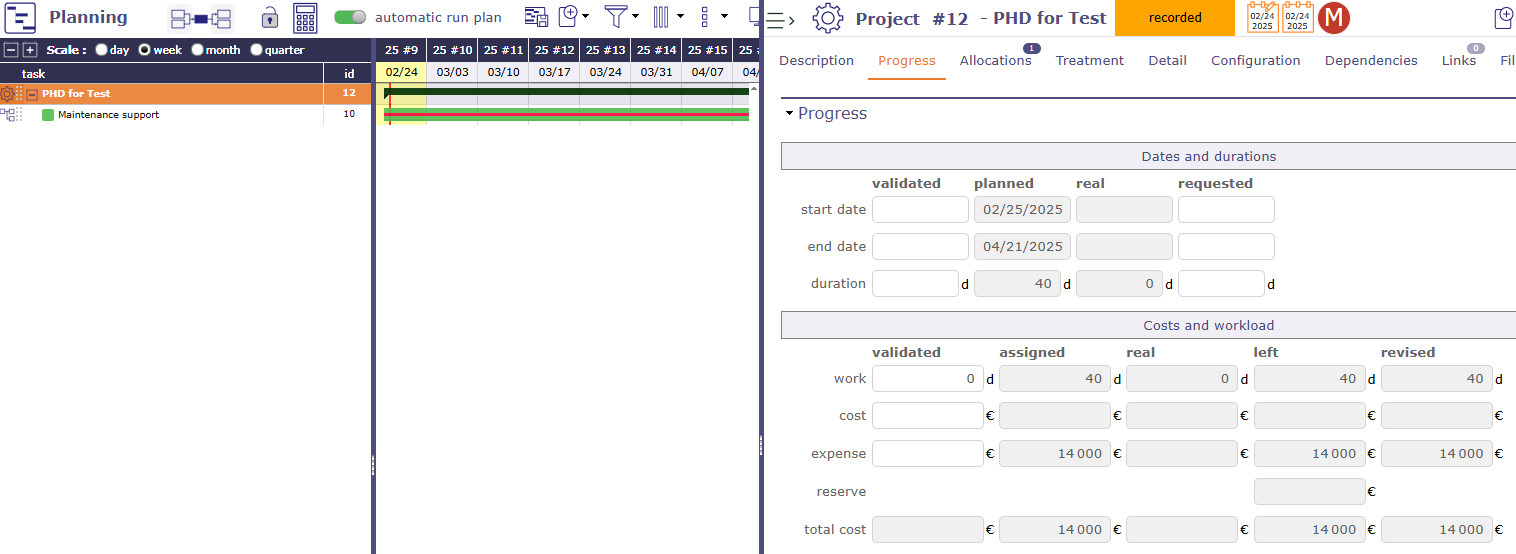Viewport: 1516px width, 554px height.
Task: Click the last update calendar icon
Action: click(x=1297, y=18)
